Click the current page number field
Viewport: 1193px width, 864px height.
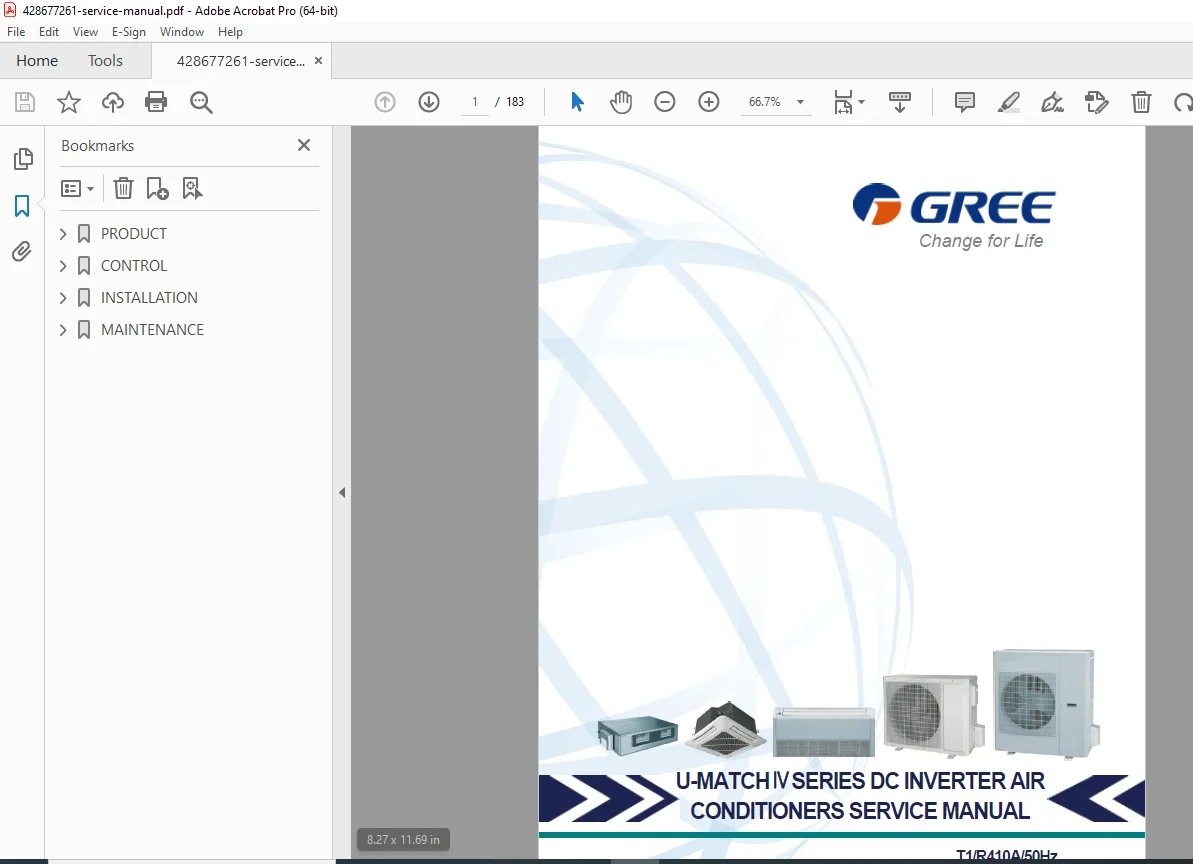pos(475,102)
